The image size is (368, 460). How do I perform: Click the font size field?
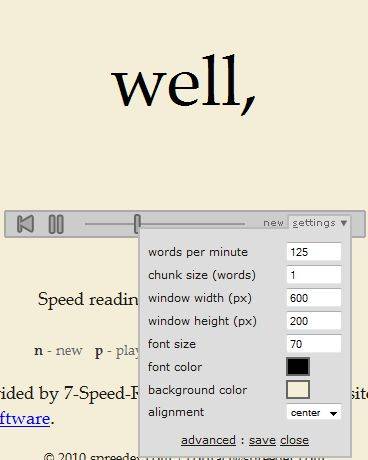314,344
